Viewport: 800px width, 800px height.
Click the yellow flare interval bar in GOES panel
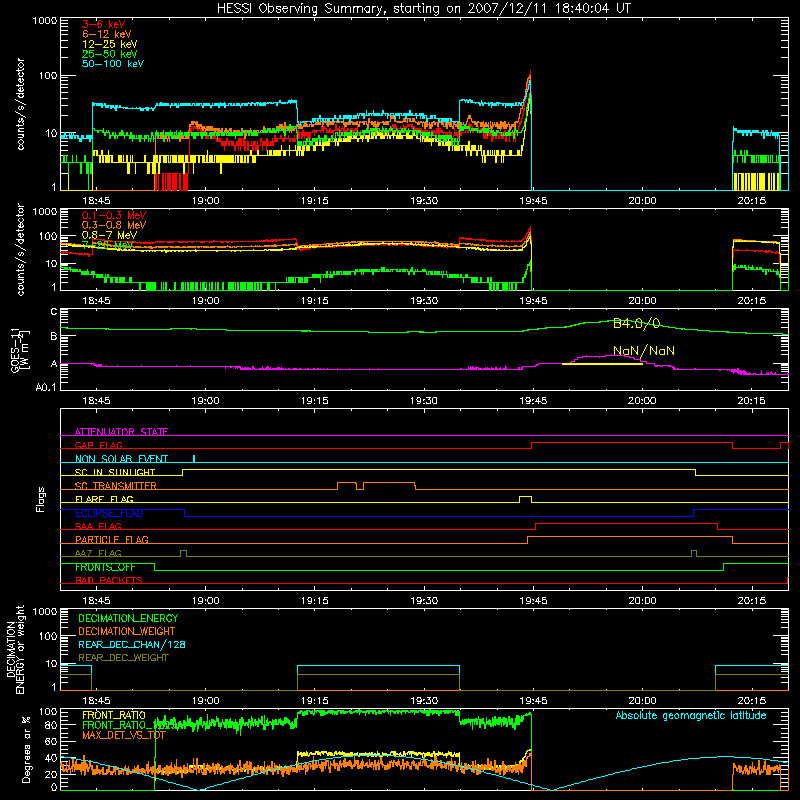click(x=602, y=364)
